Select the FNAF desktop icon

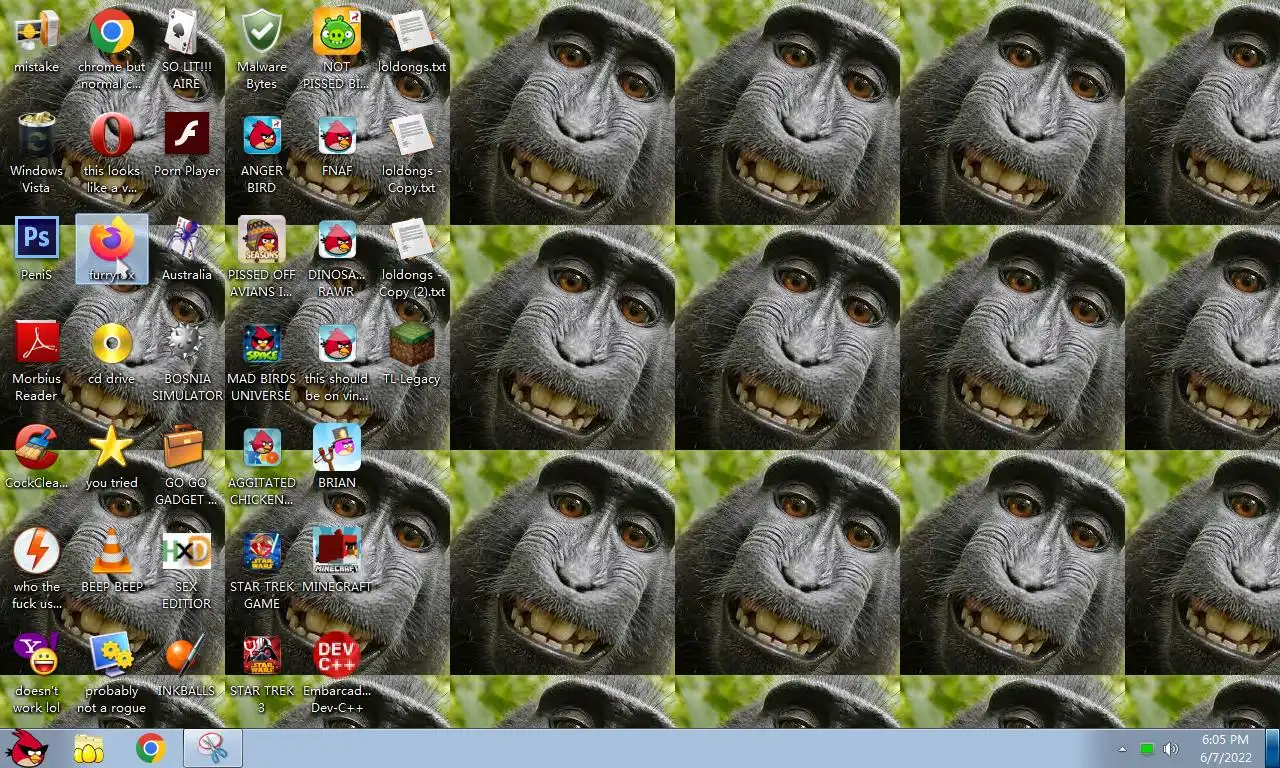337,146
